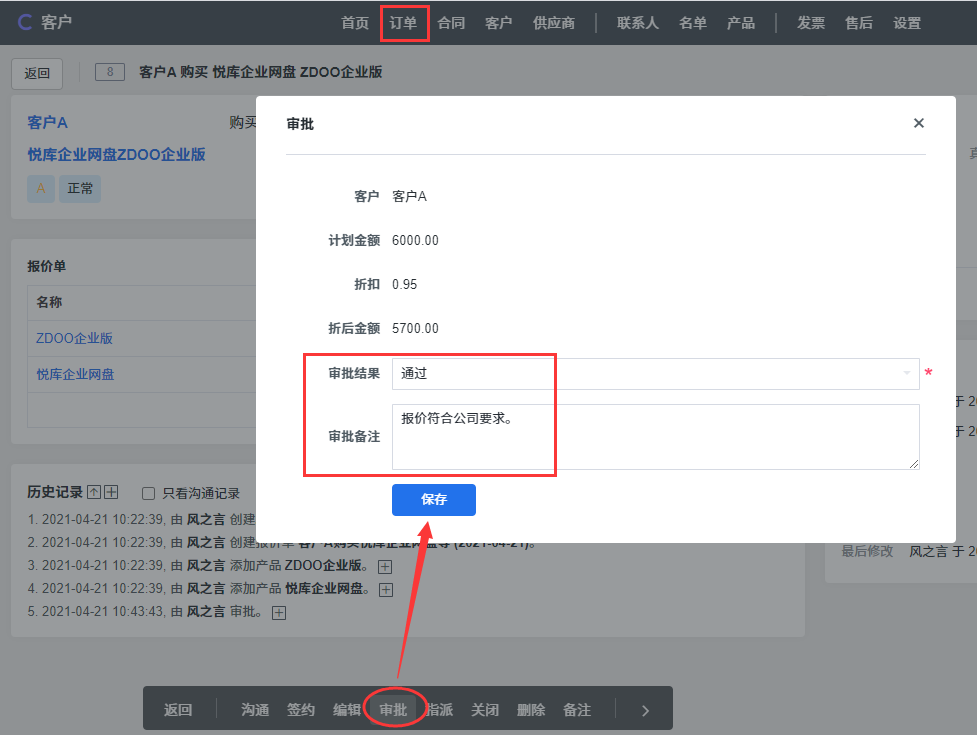
Task: Click 返回 in the bottom action bar
Action: (178, 710)
